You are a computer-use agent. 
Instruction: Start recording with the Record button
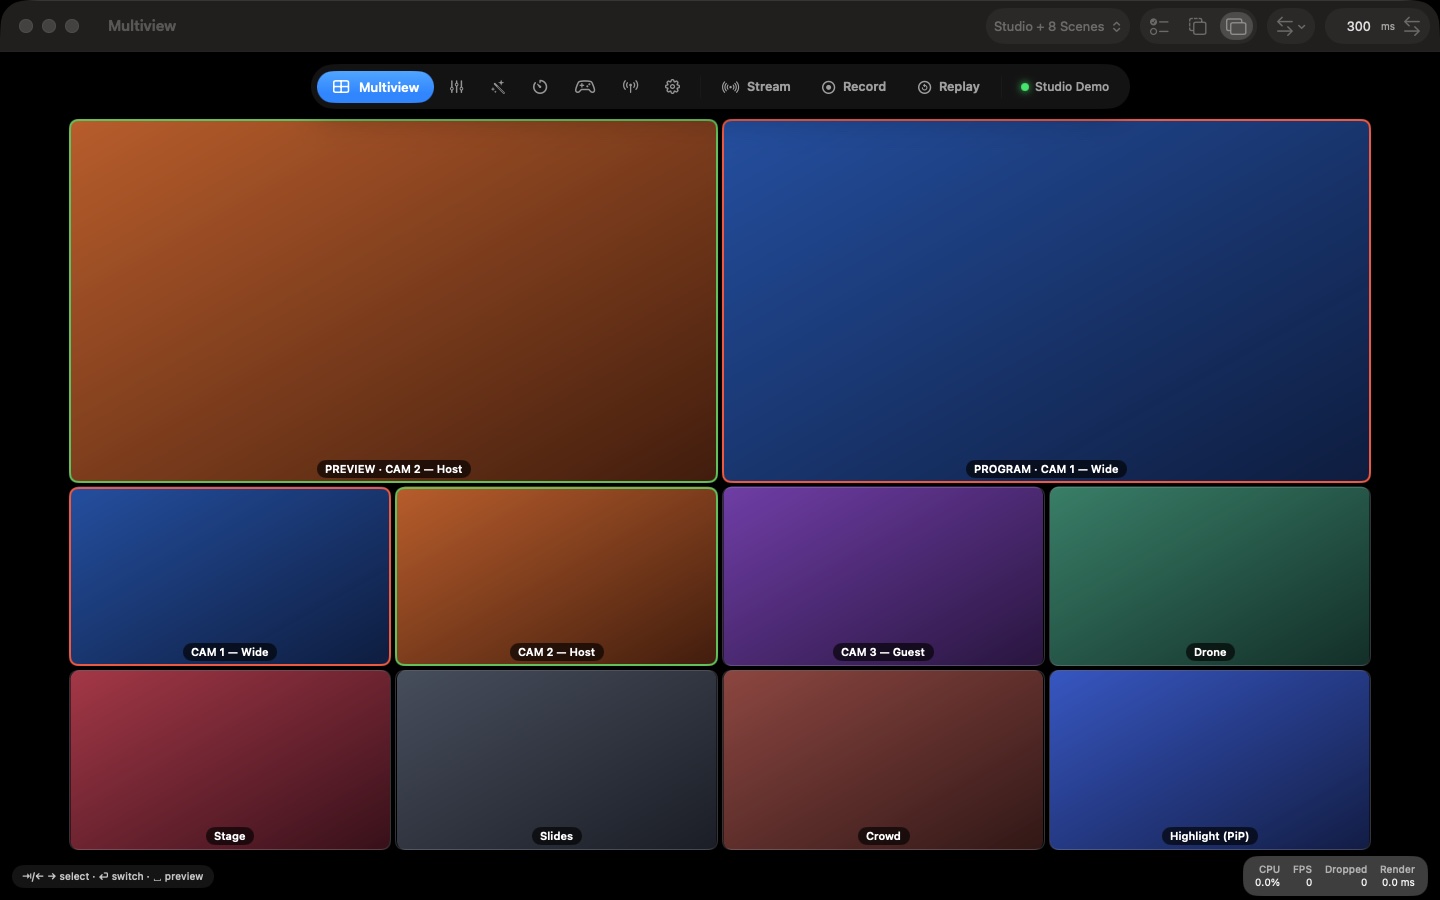tap(854, 87)
